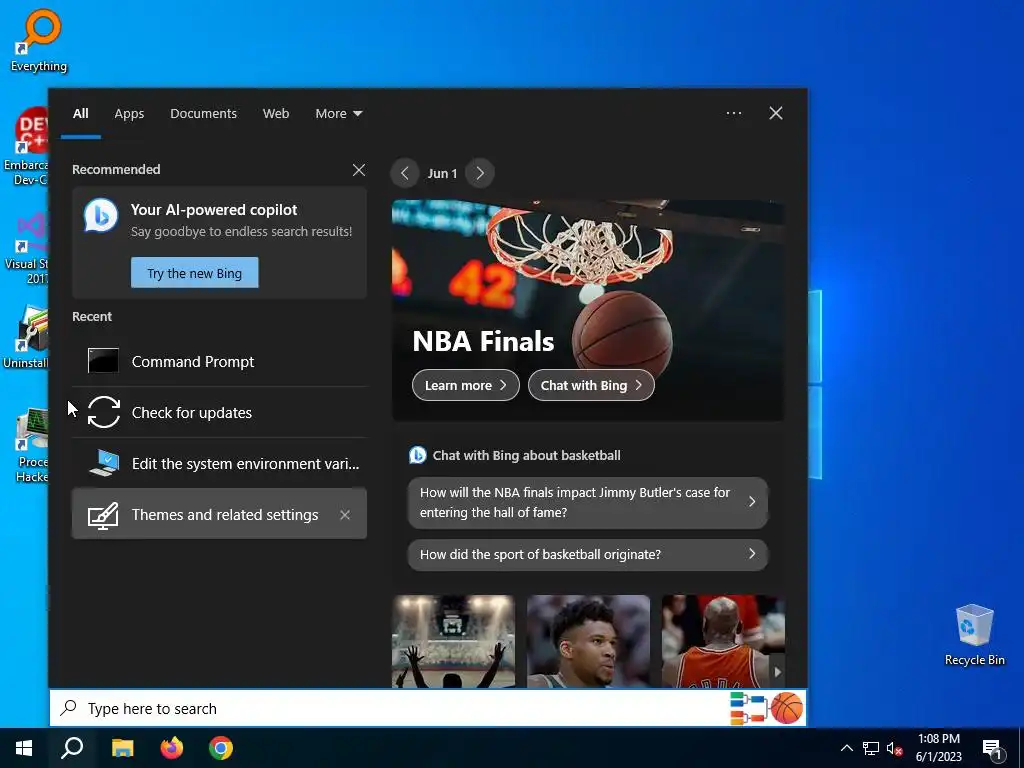The width and height of the screenshot is (1024, 768).
Task: Open the Uninstall tool desktop shortcut
Action: pyautogui.click(x=26, y=336)
